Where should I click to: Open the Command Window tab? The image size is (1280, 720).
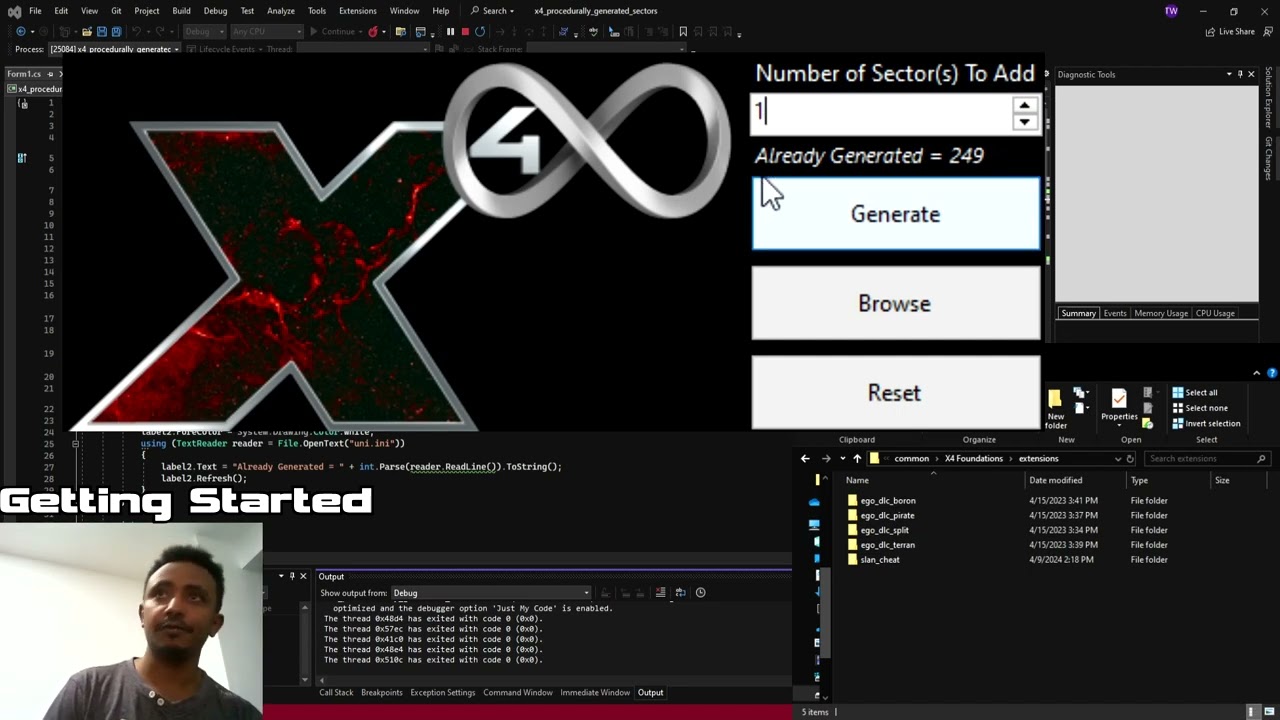pyautogui.click(x=517, y=692)
